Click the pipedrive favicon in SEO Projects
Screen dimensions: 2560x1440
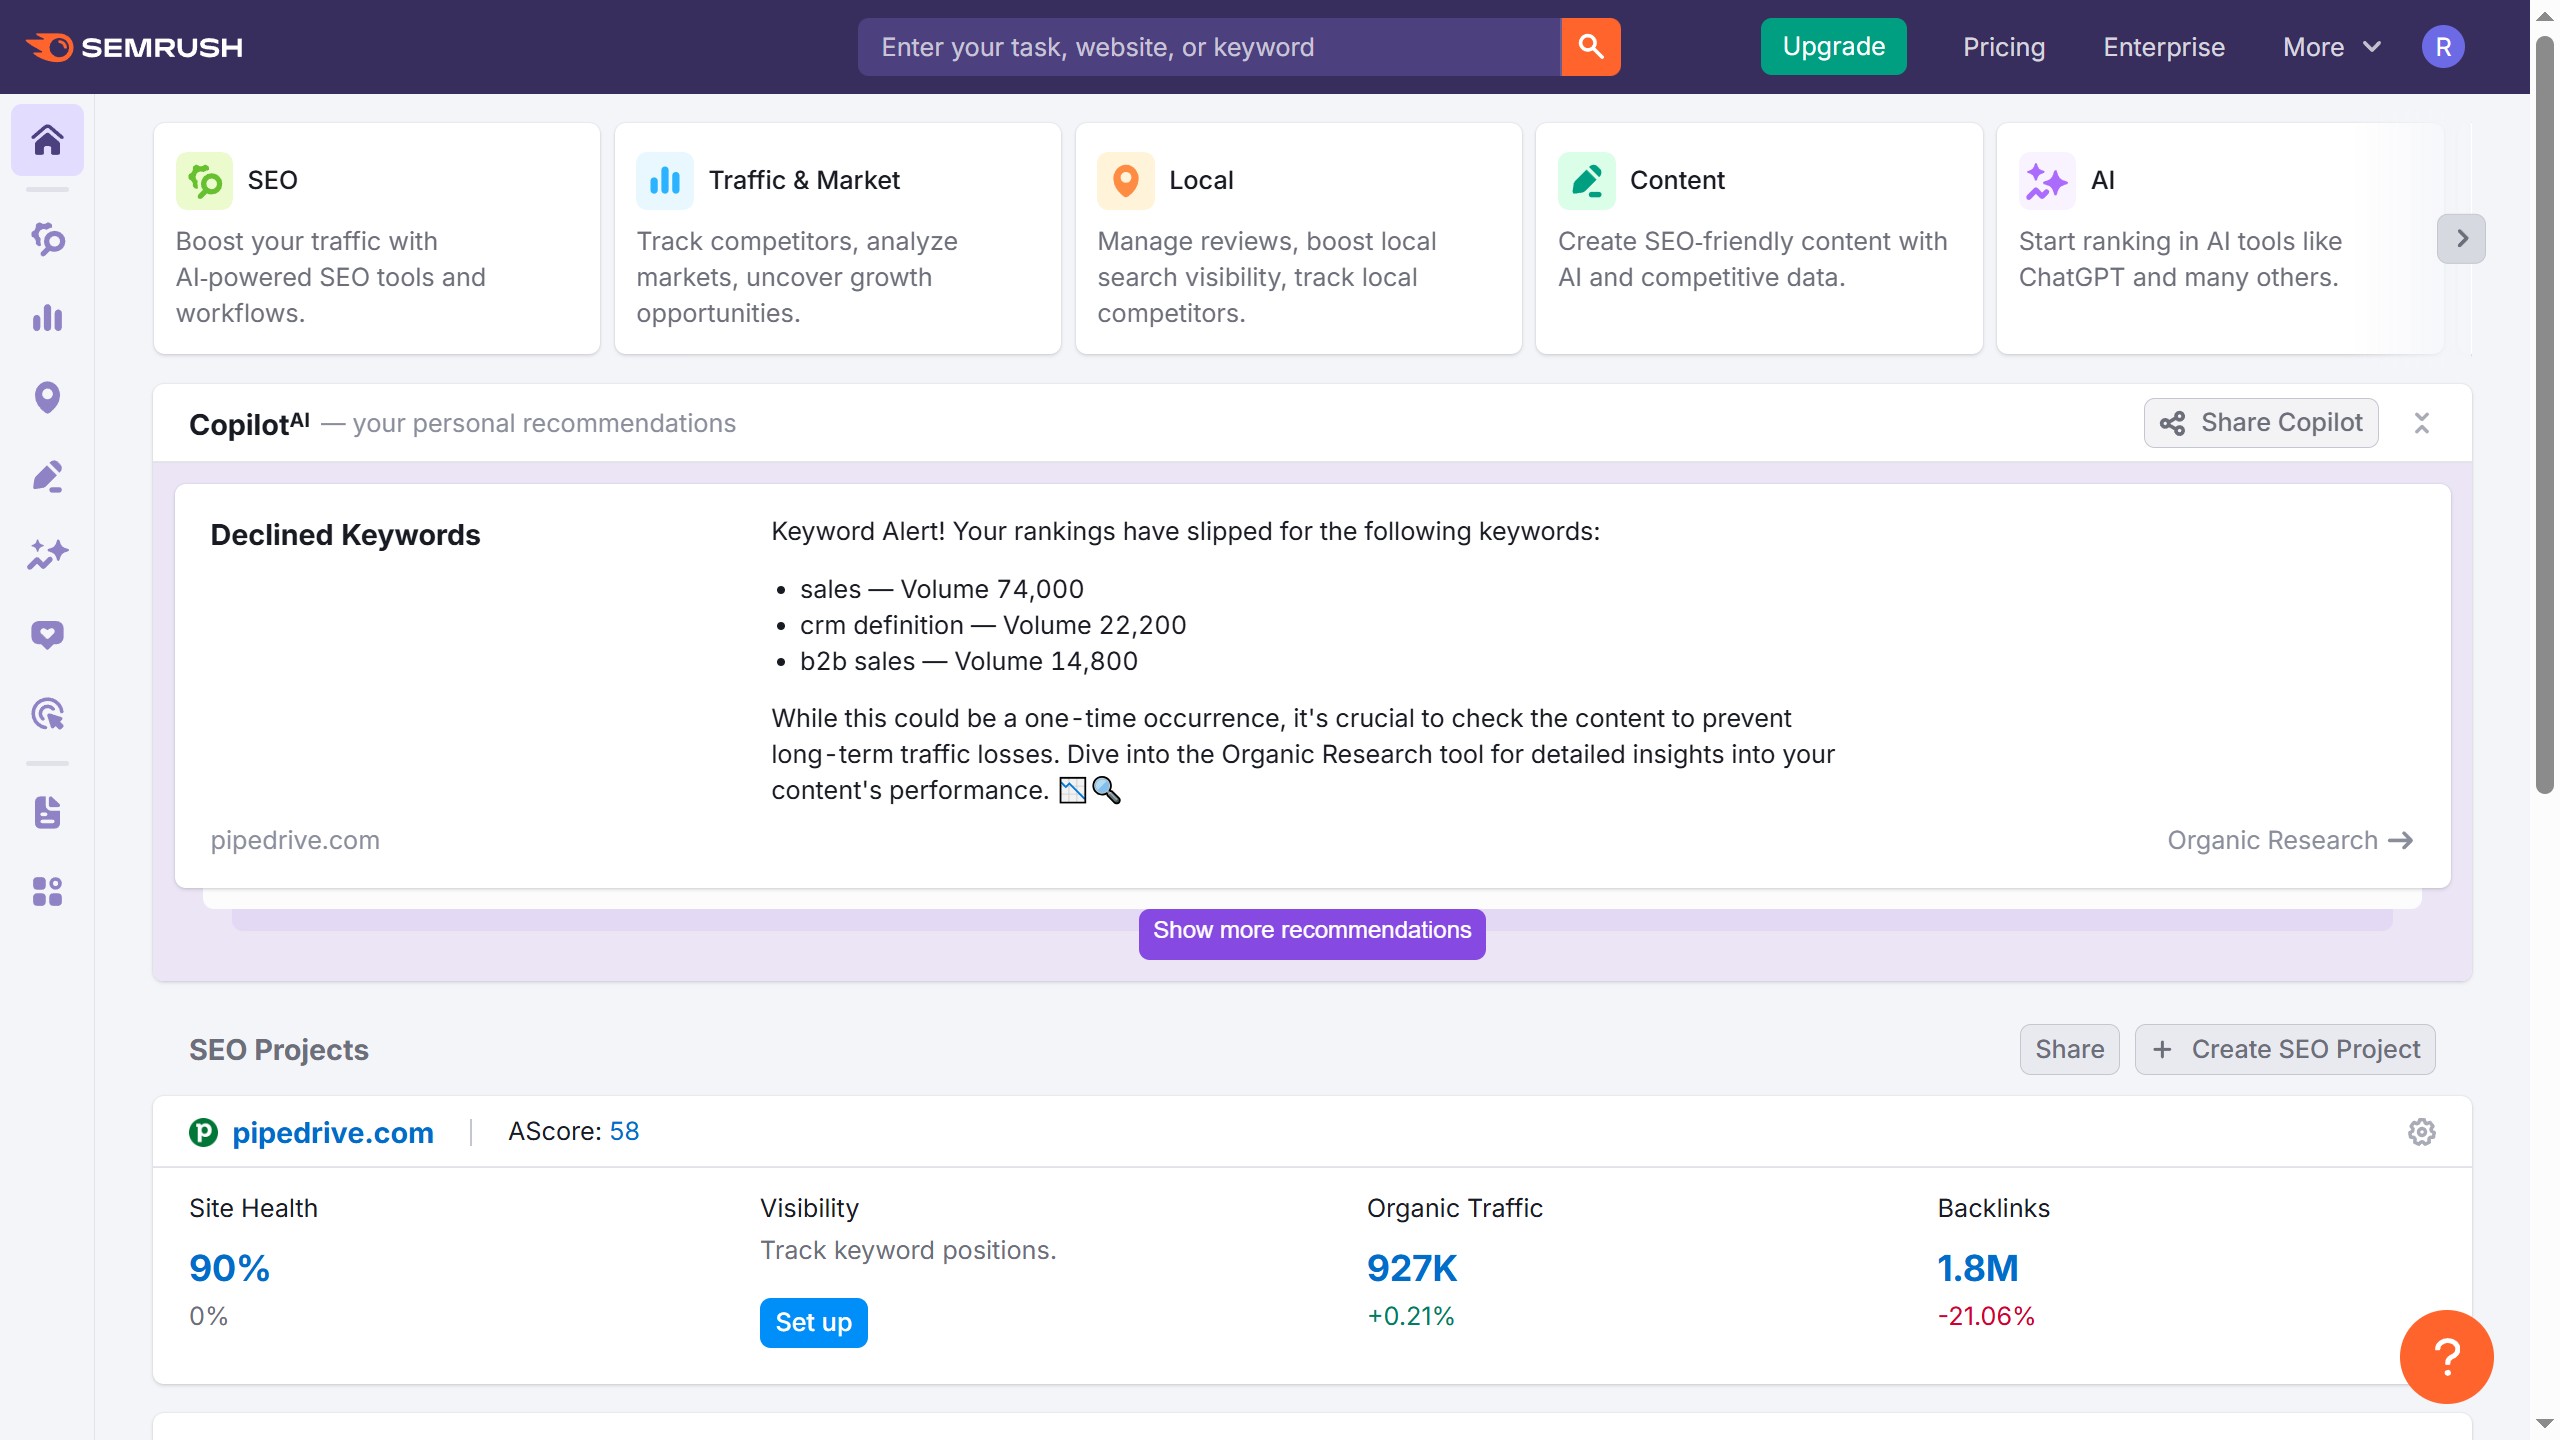(x=203, y=1132)
